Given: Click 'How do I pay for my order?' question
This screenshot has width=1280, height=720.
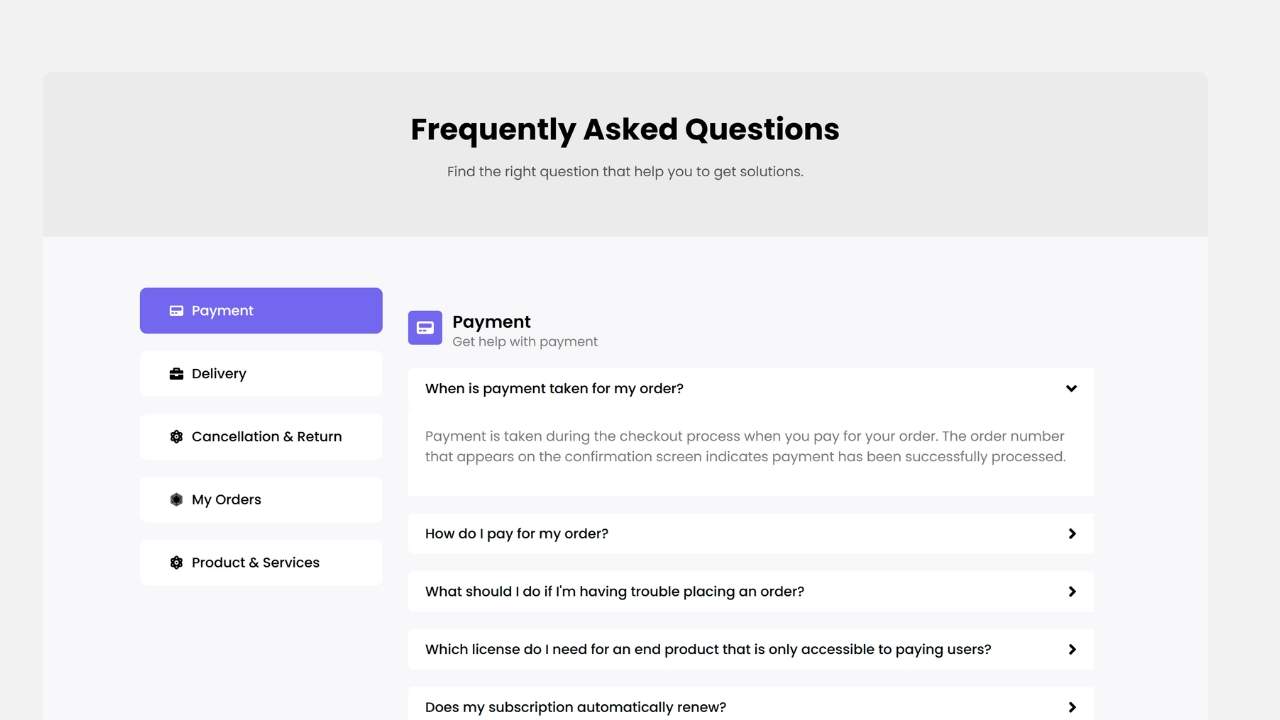Looking at the screenshot, I should pos(516,534).
